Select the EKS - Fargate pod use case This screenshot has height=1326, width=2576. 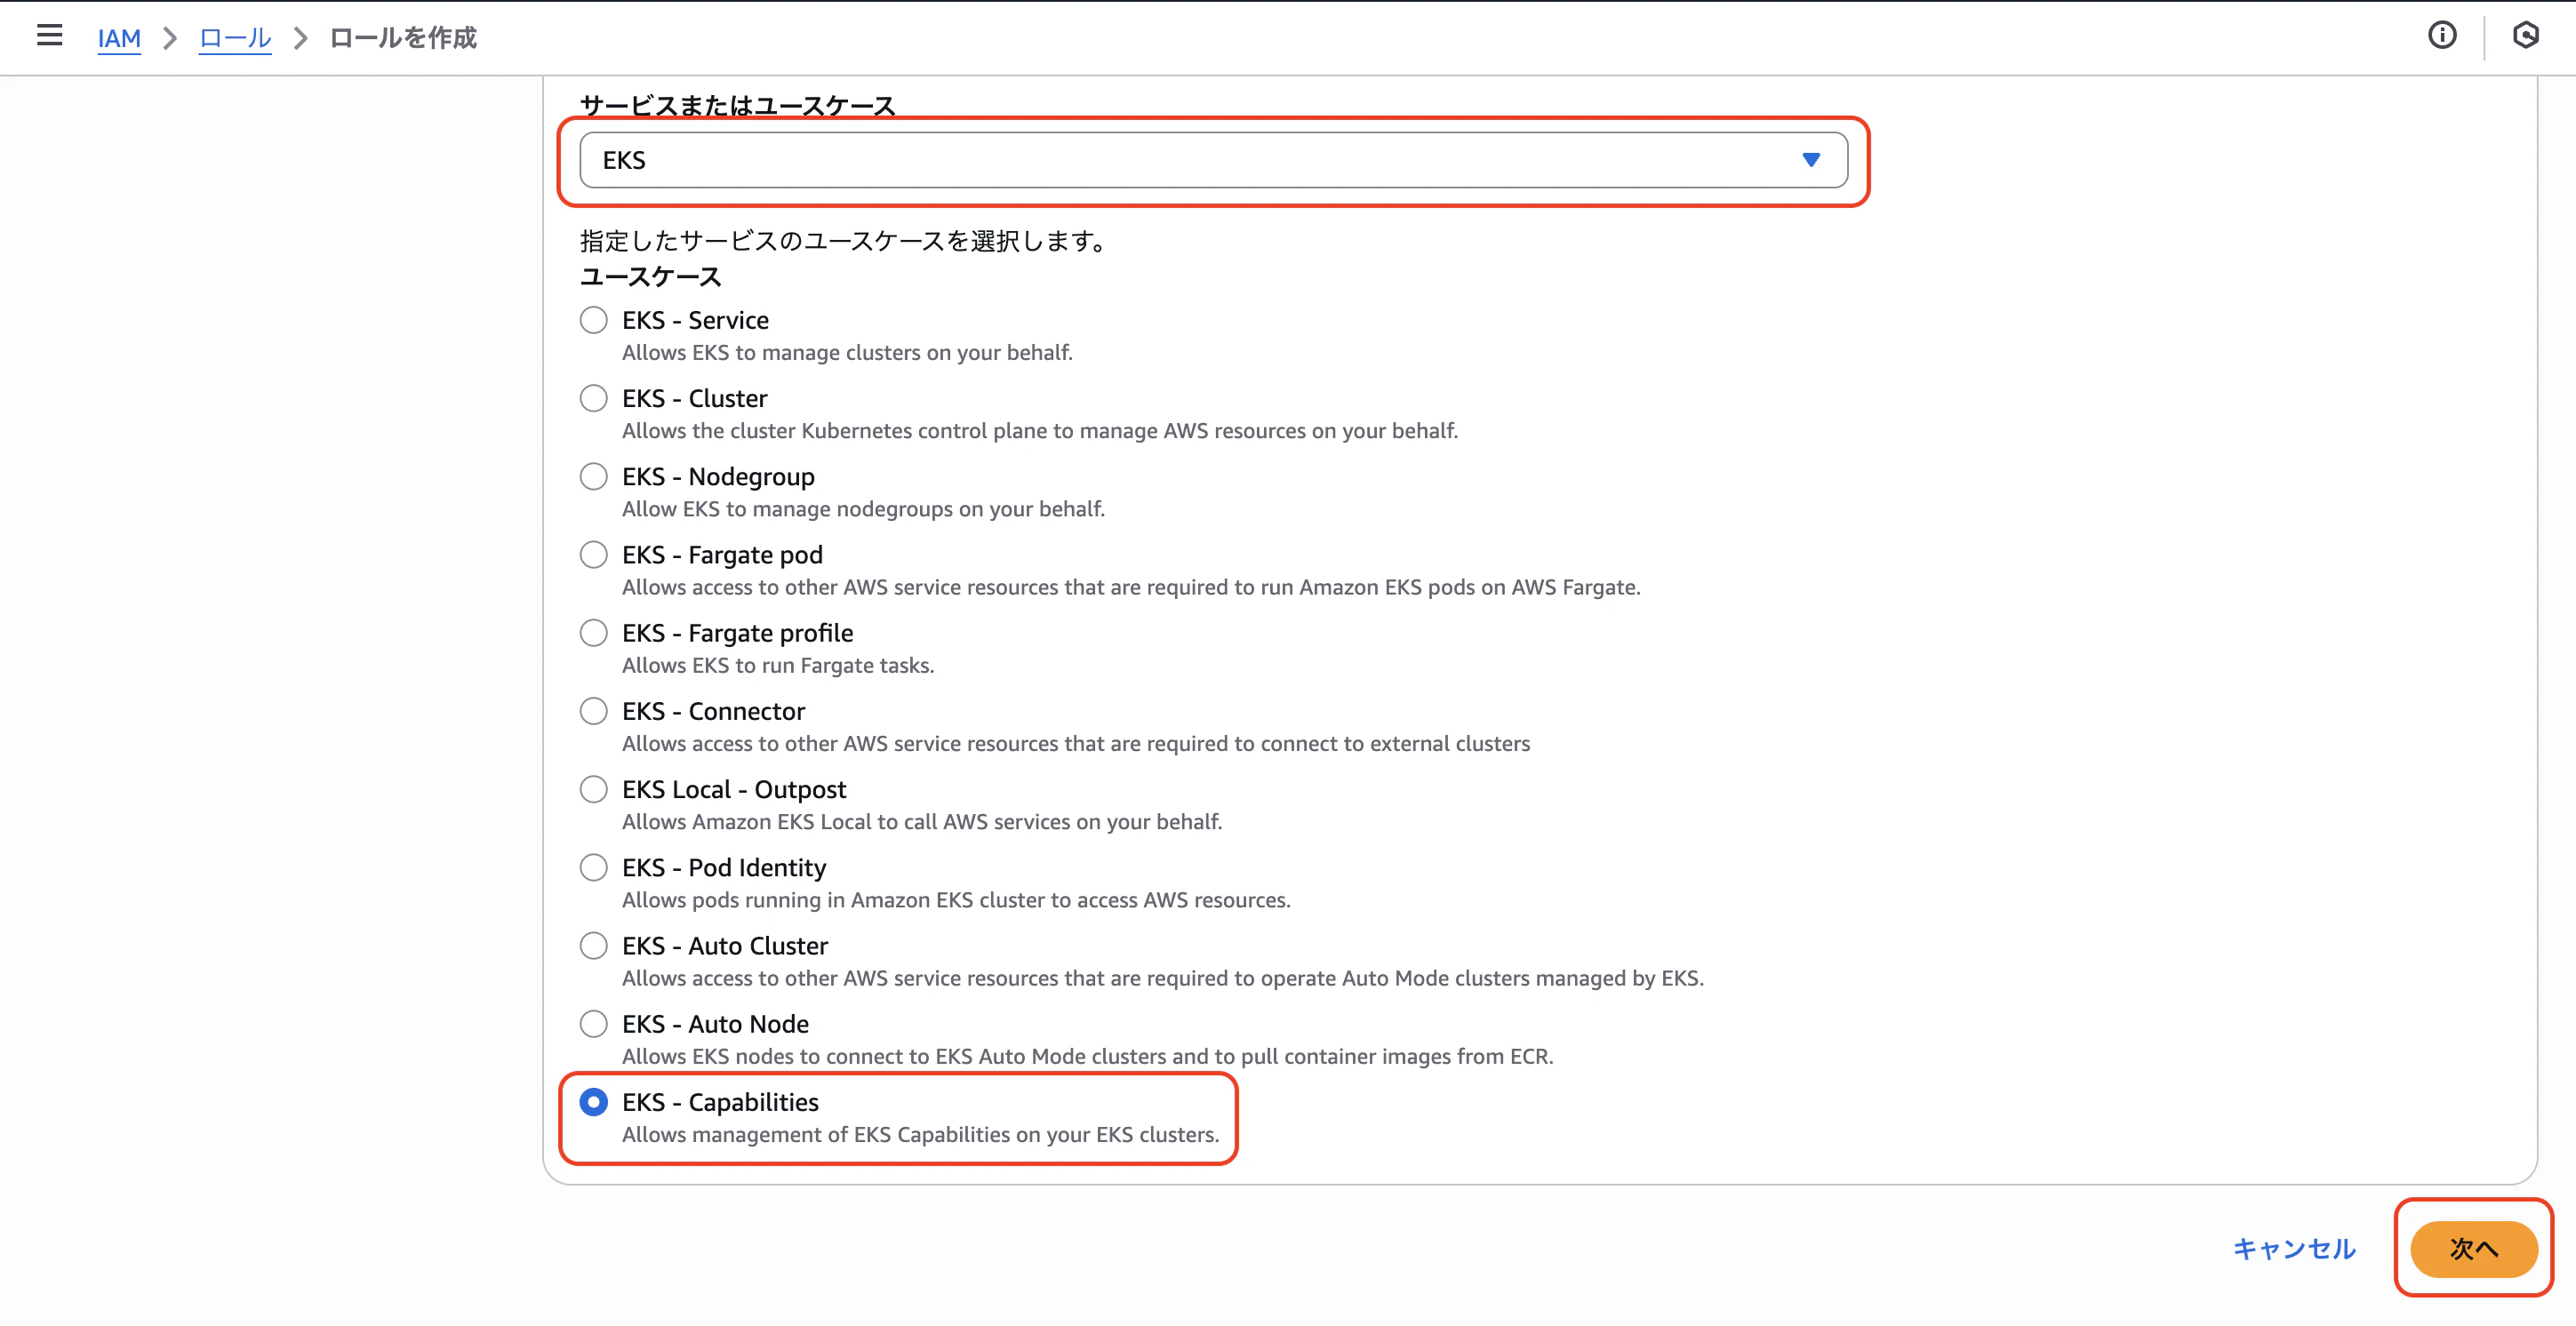tap(593, 554)
